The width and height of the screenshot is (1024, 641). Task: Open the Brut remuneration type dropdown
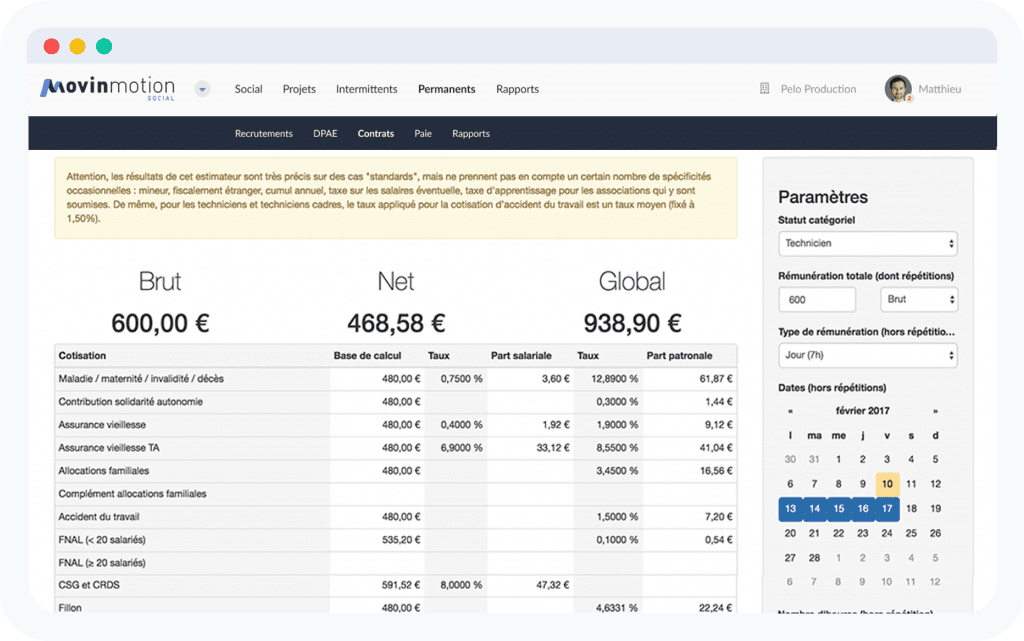[x=918, y=299]
